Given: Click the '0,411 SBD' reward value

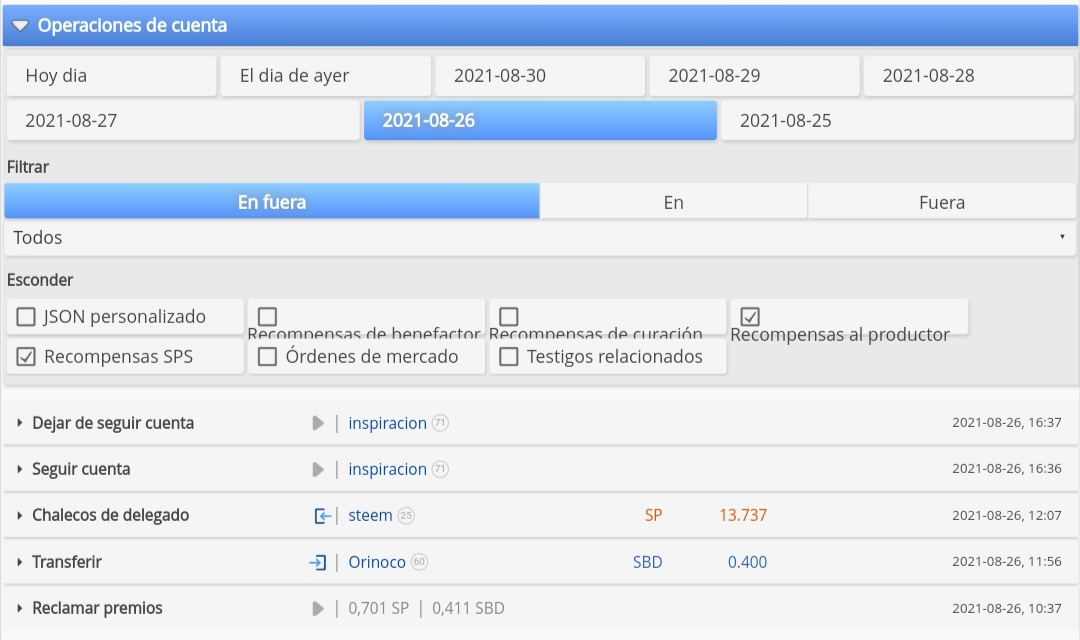Looking at the screenshot, I should tap(468, 608).
